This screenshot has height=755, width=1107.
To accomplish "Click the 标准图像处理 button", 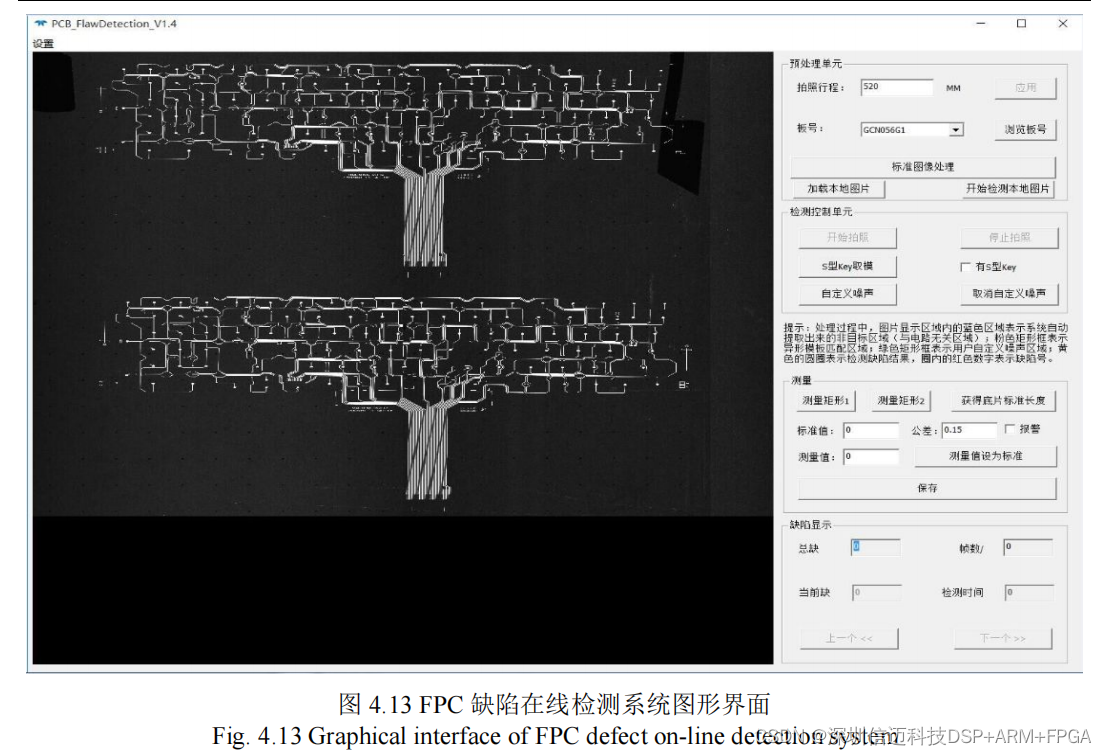I will [922, 167].
